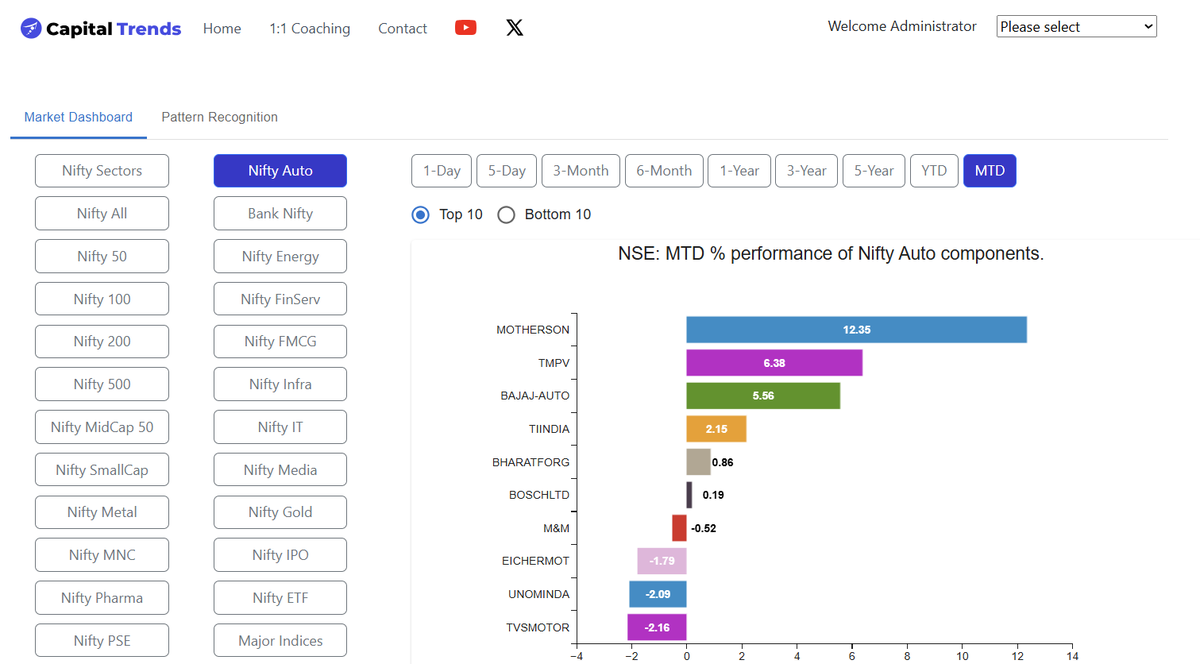Switch to the Pattern Recognition tab
Viewport: 1200px width, 664px height.
pos(219,117)
